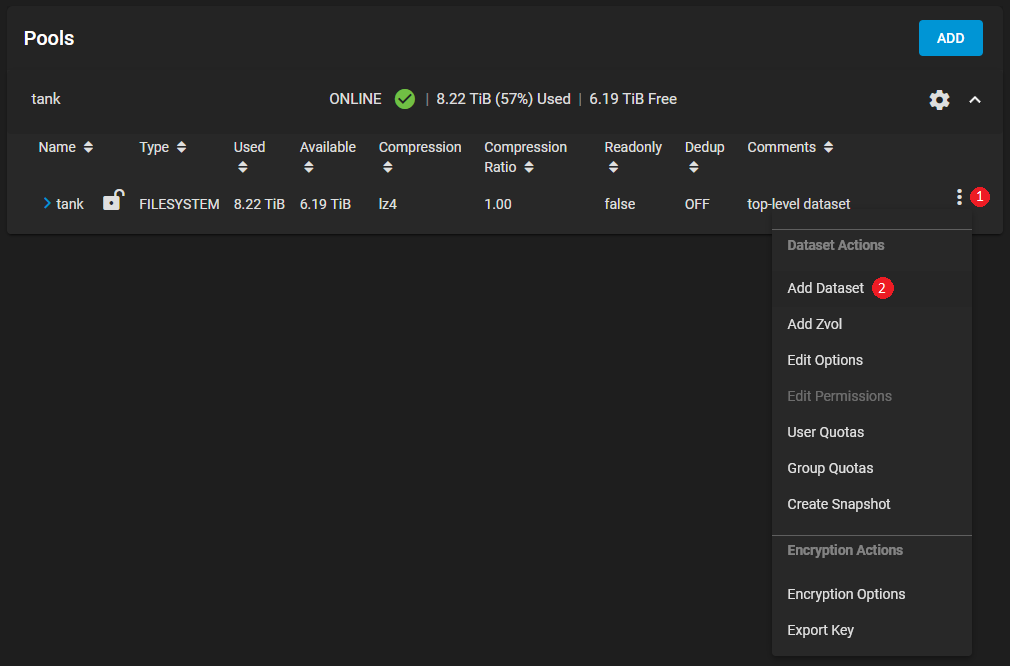Sort by Compression Ratio column

coord(529,167)
